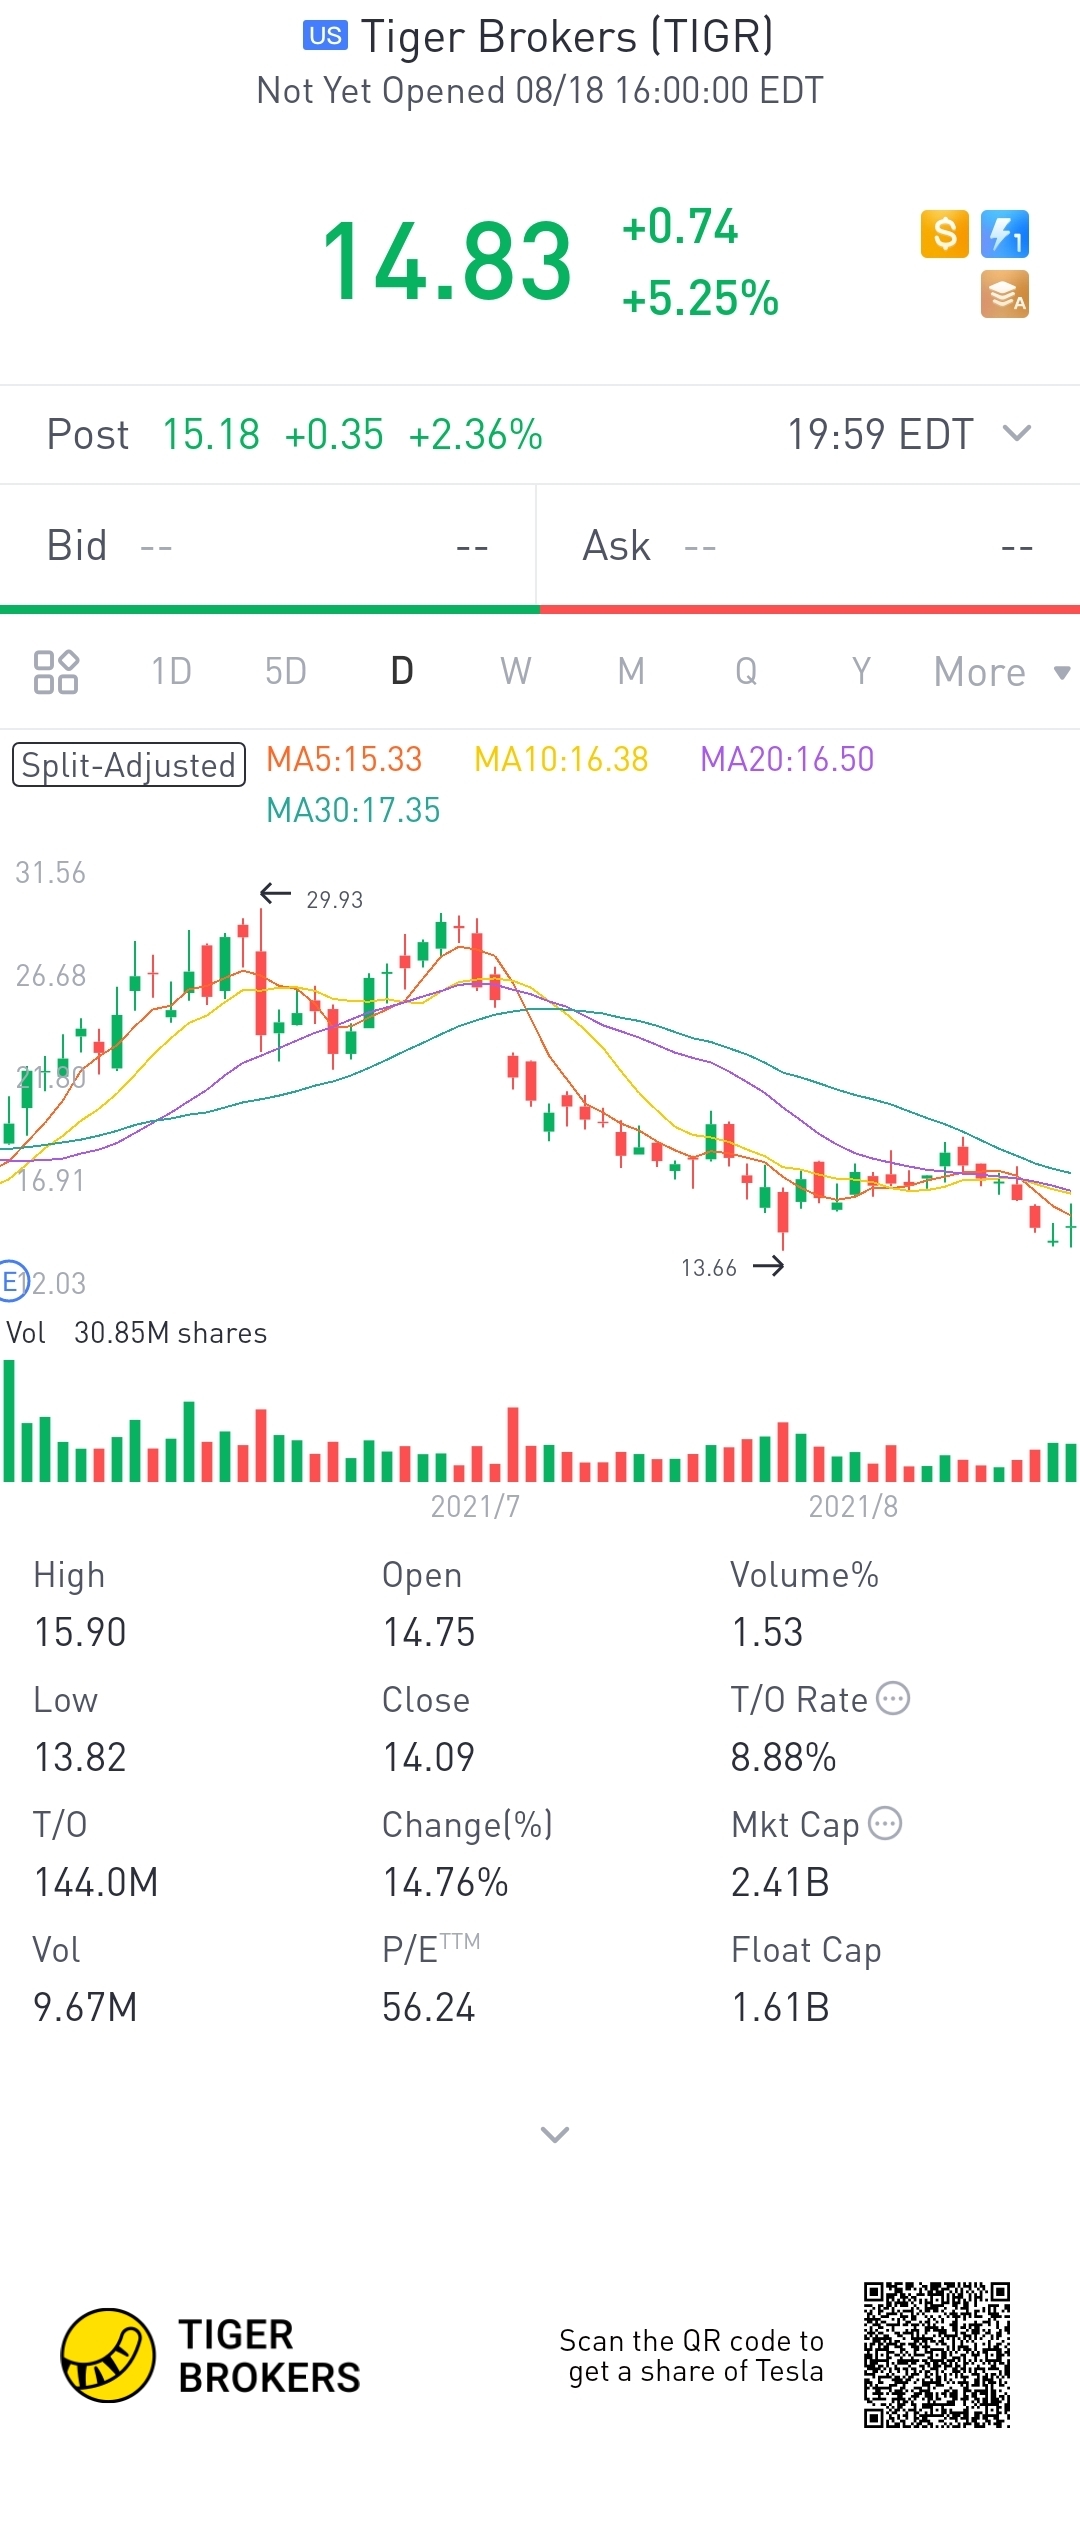
Task: Tap the tan stacked layers icon
Action: tap(1005, 295)
